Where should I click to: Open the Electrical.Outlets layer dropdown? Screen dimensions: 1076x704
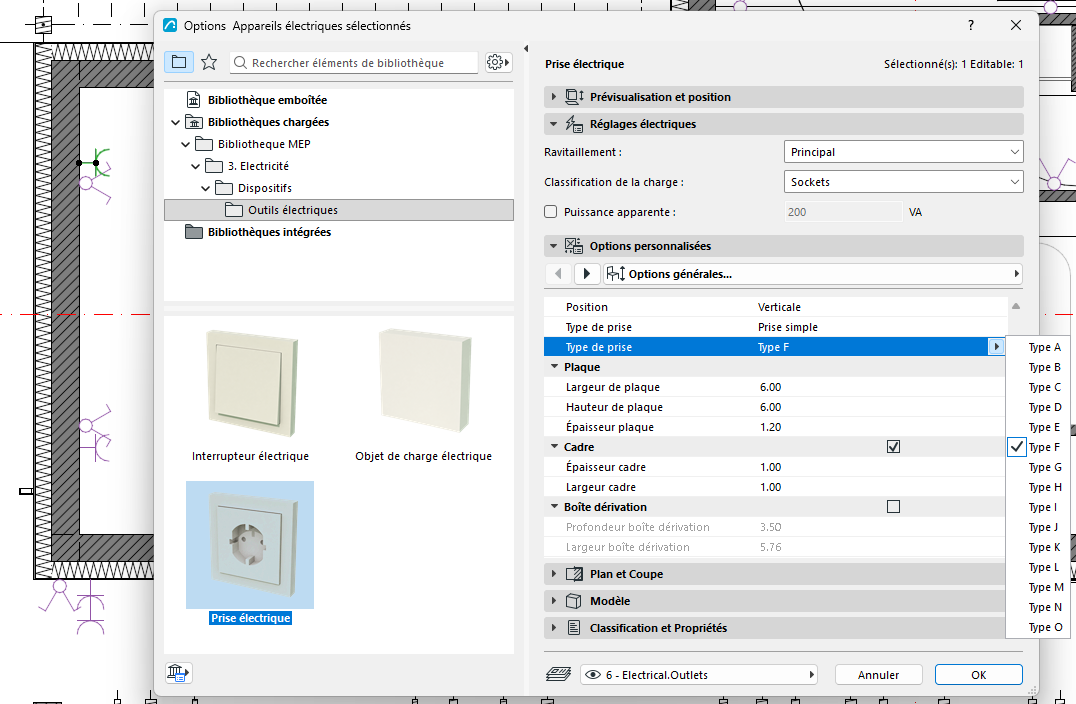[699, 674]
